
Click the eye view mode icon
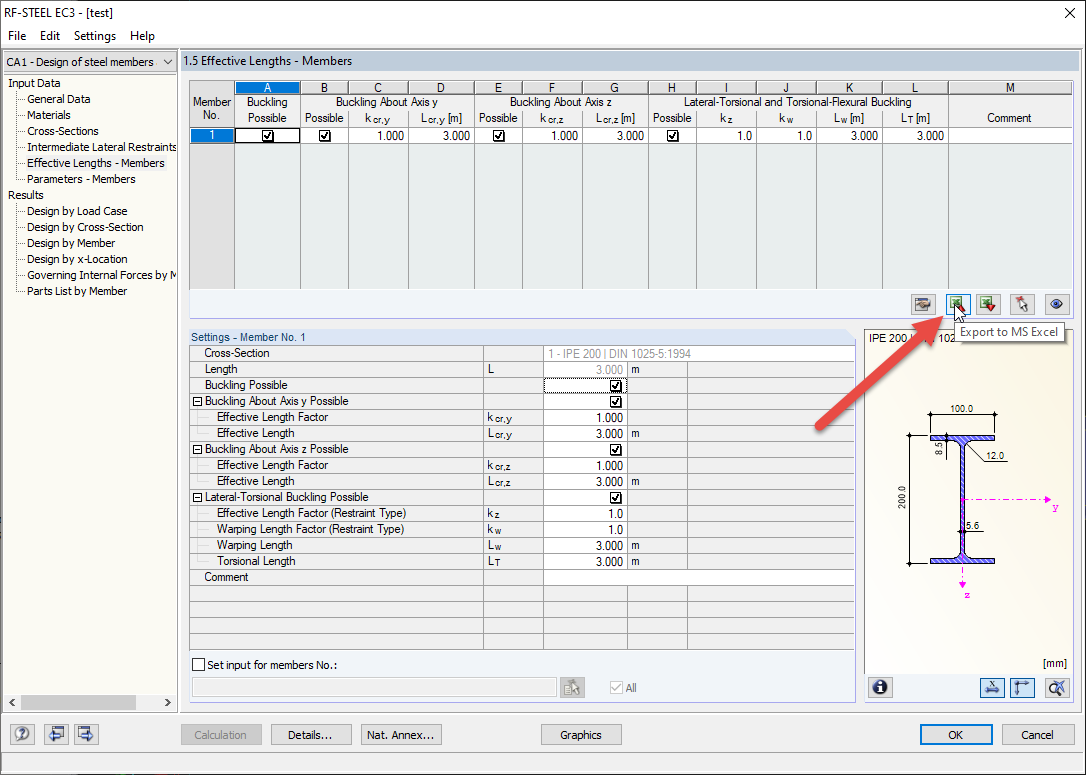1056,304
